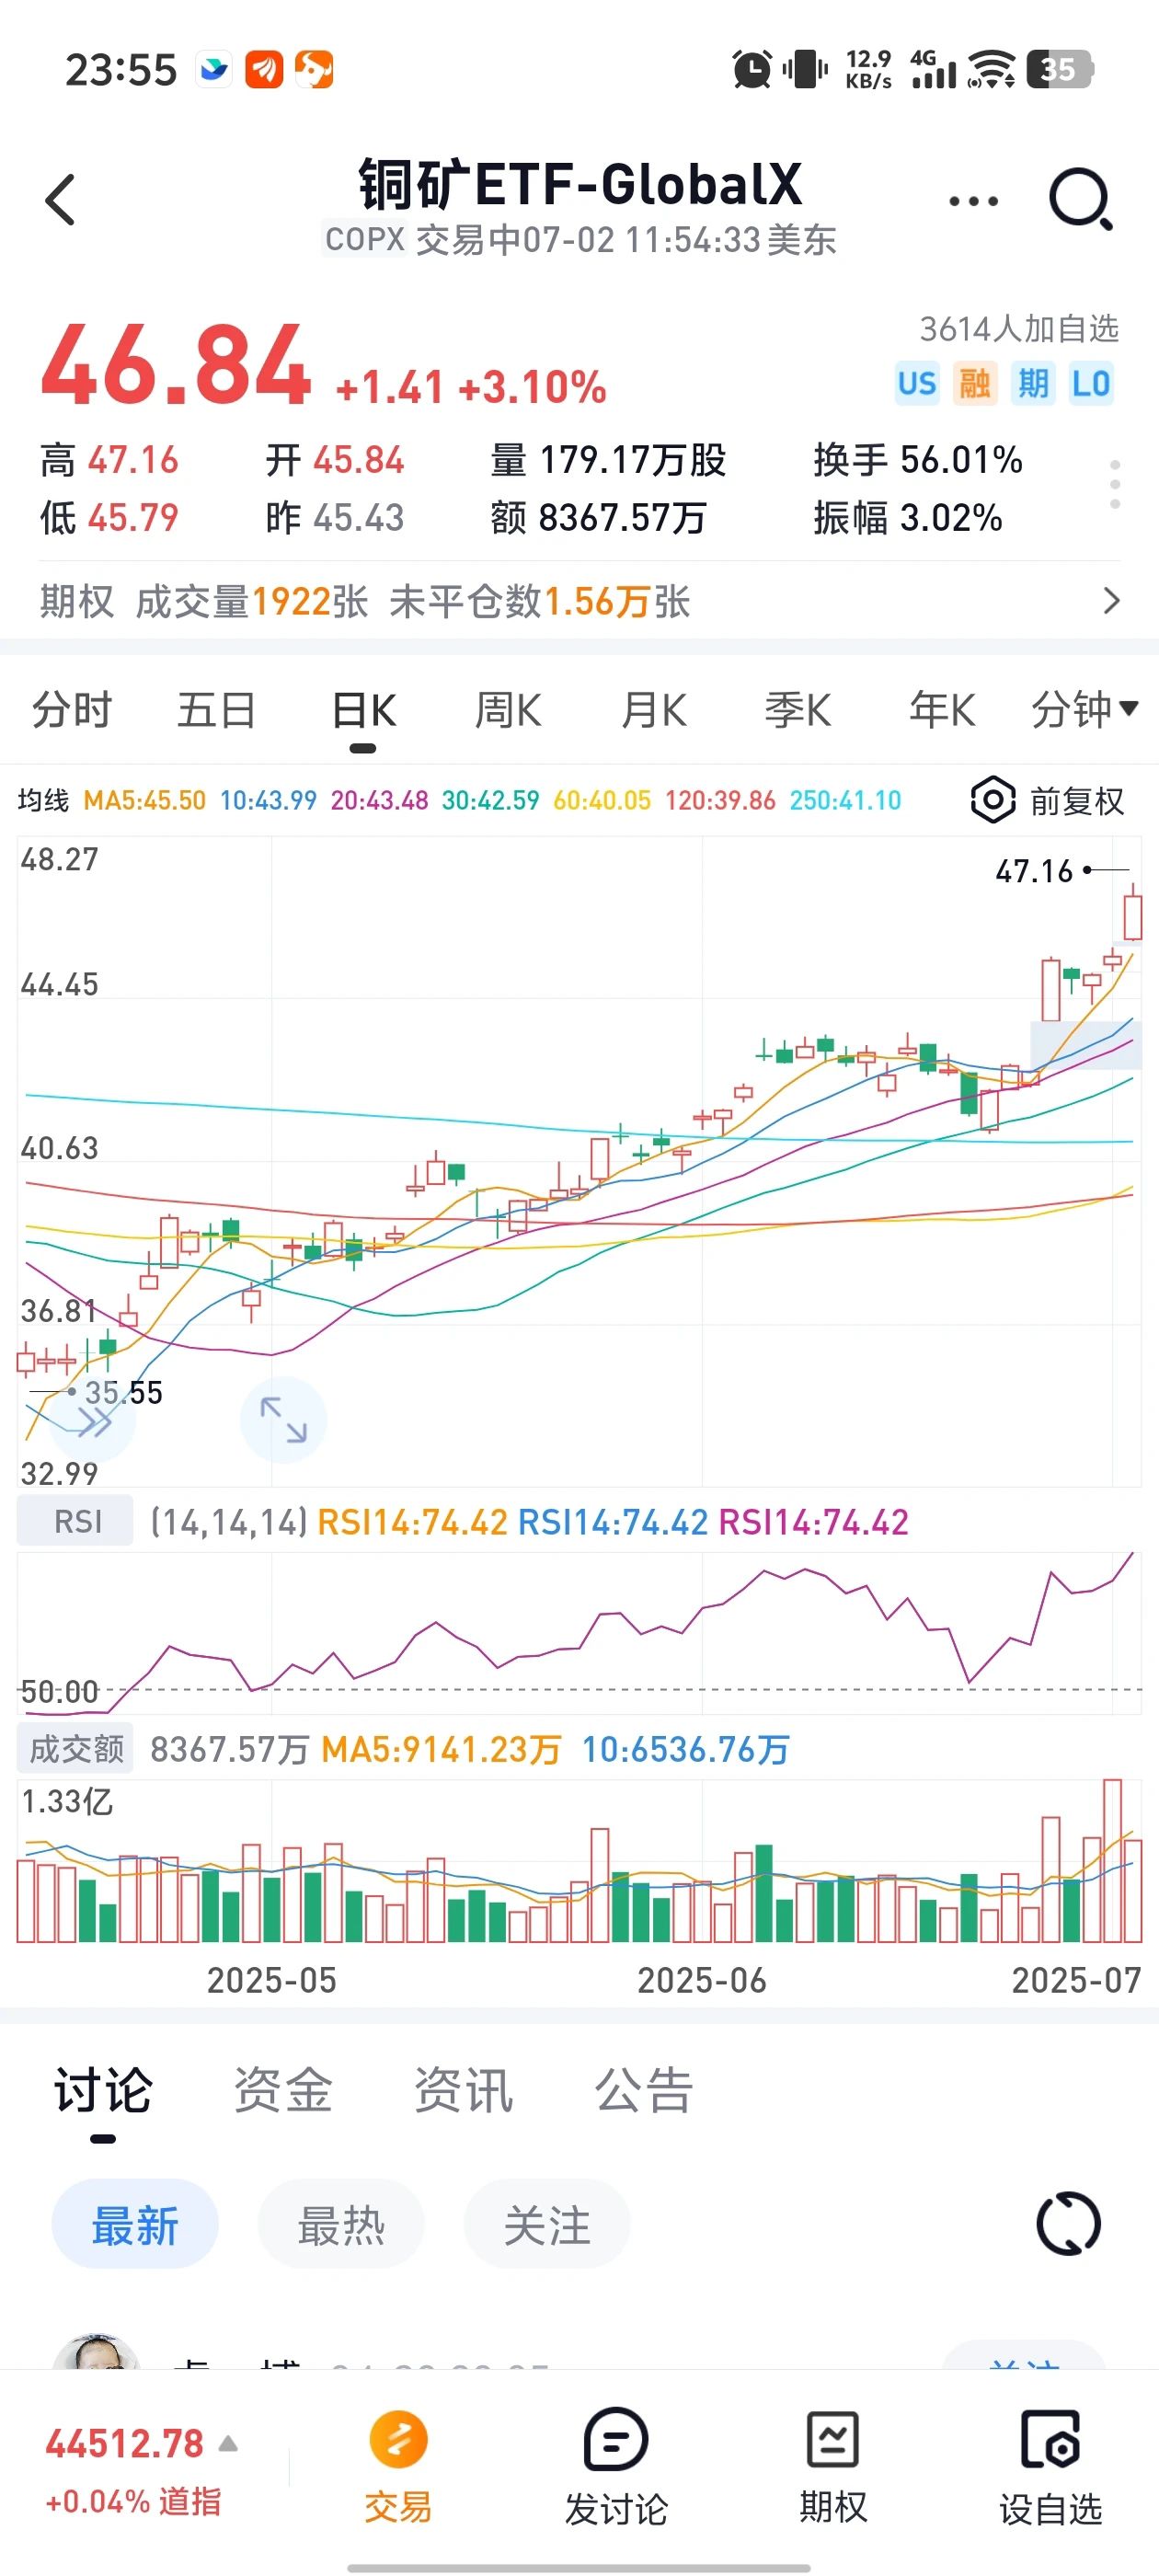This screenshot has height=2576, width=1159.
Task: Tap the back arrow icon
Action: click(61, 200)
